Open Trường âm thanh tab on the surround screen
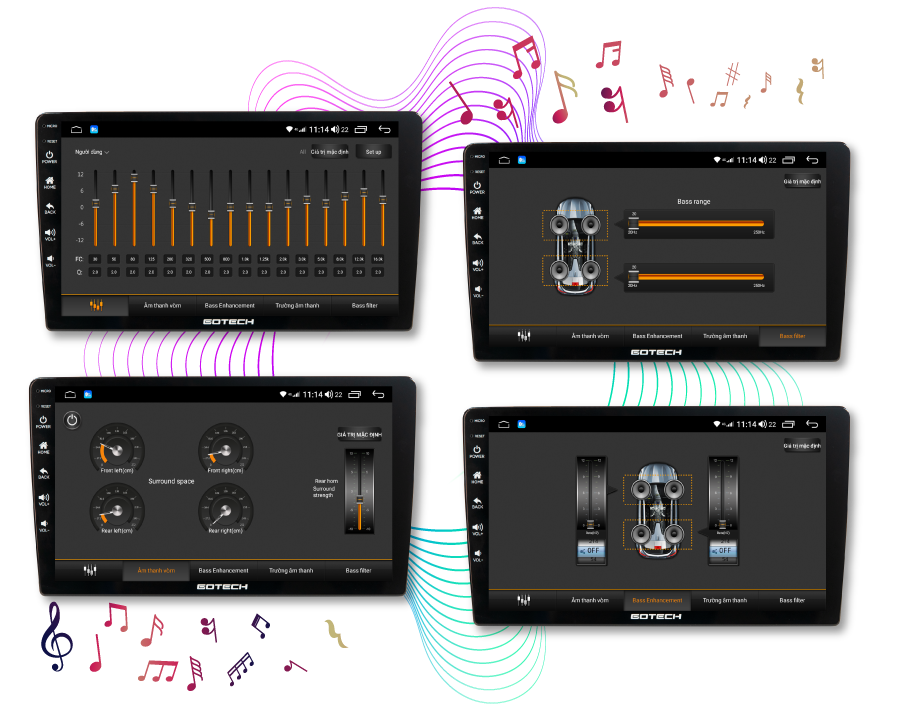Image resolution: width=900 pixels, height=709 pixels. [290, 571]
